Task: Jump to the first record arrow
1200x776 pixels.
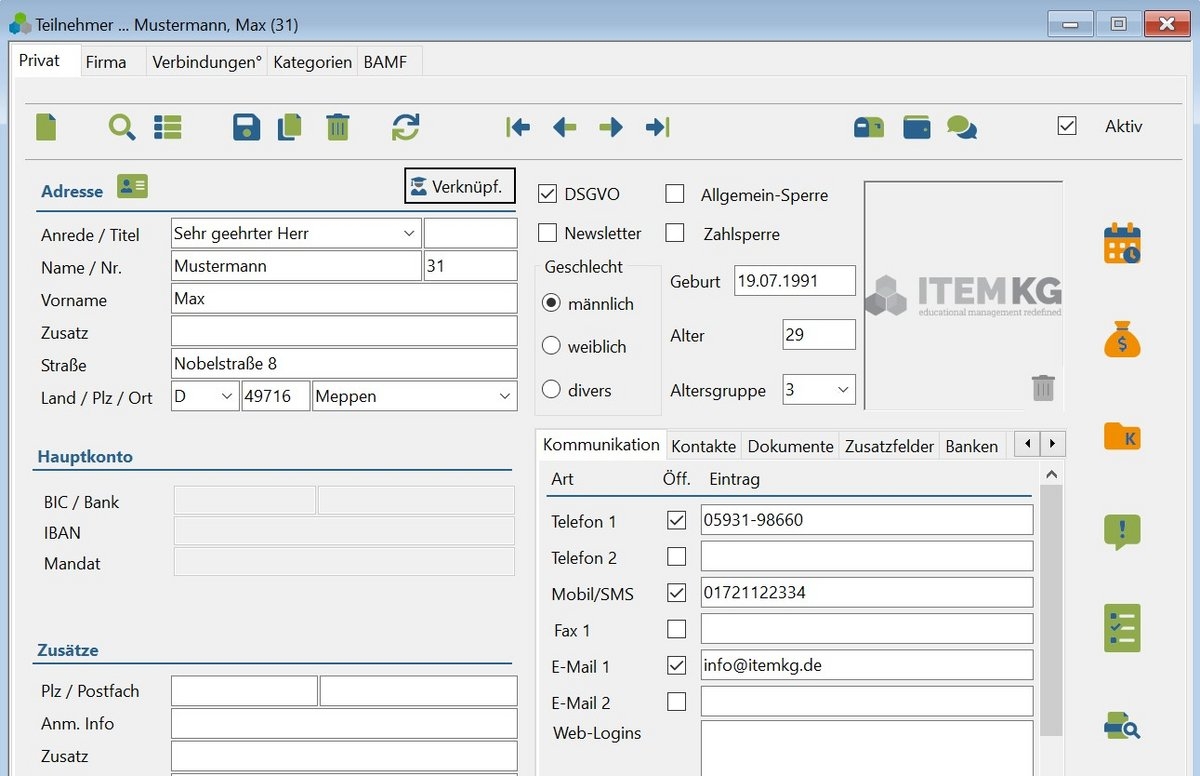Action: click(518, 127)
